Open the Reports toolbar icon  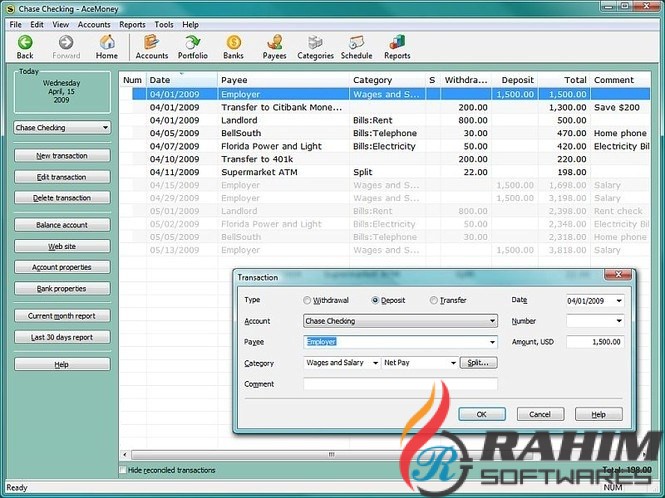point(397,47)
